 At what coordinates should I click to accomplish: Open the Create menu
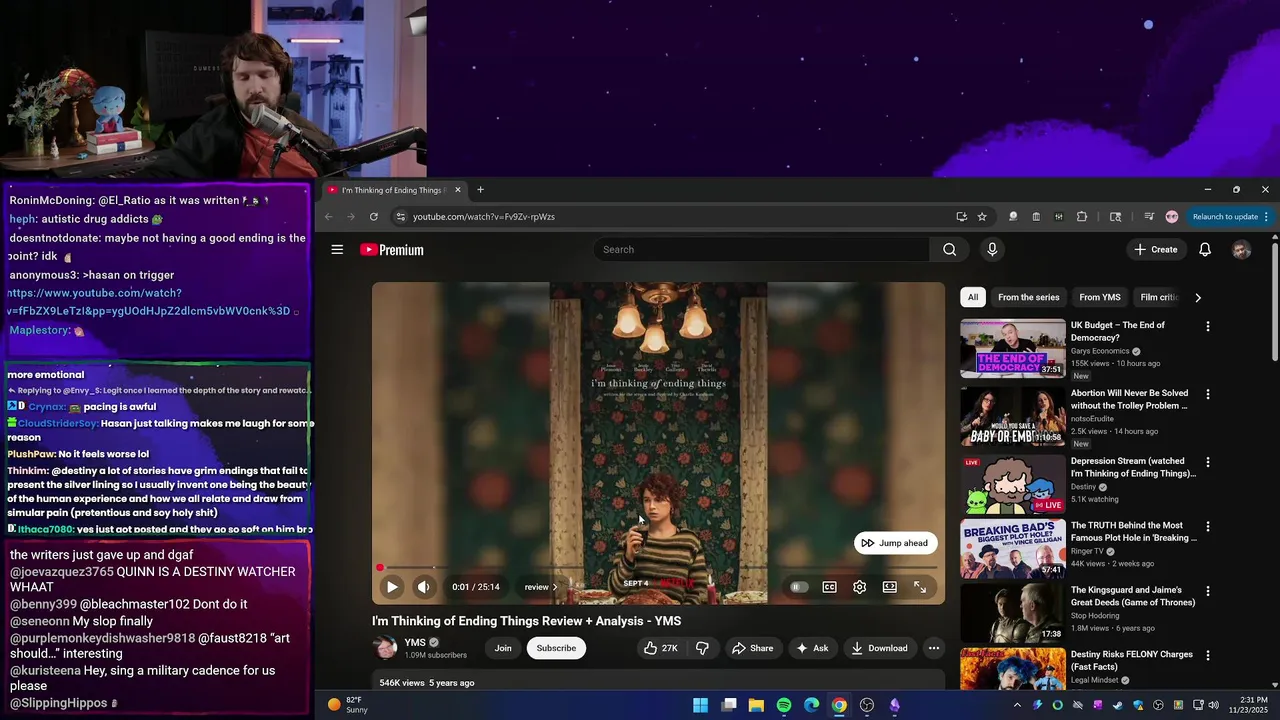pos(1156,250)
